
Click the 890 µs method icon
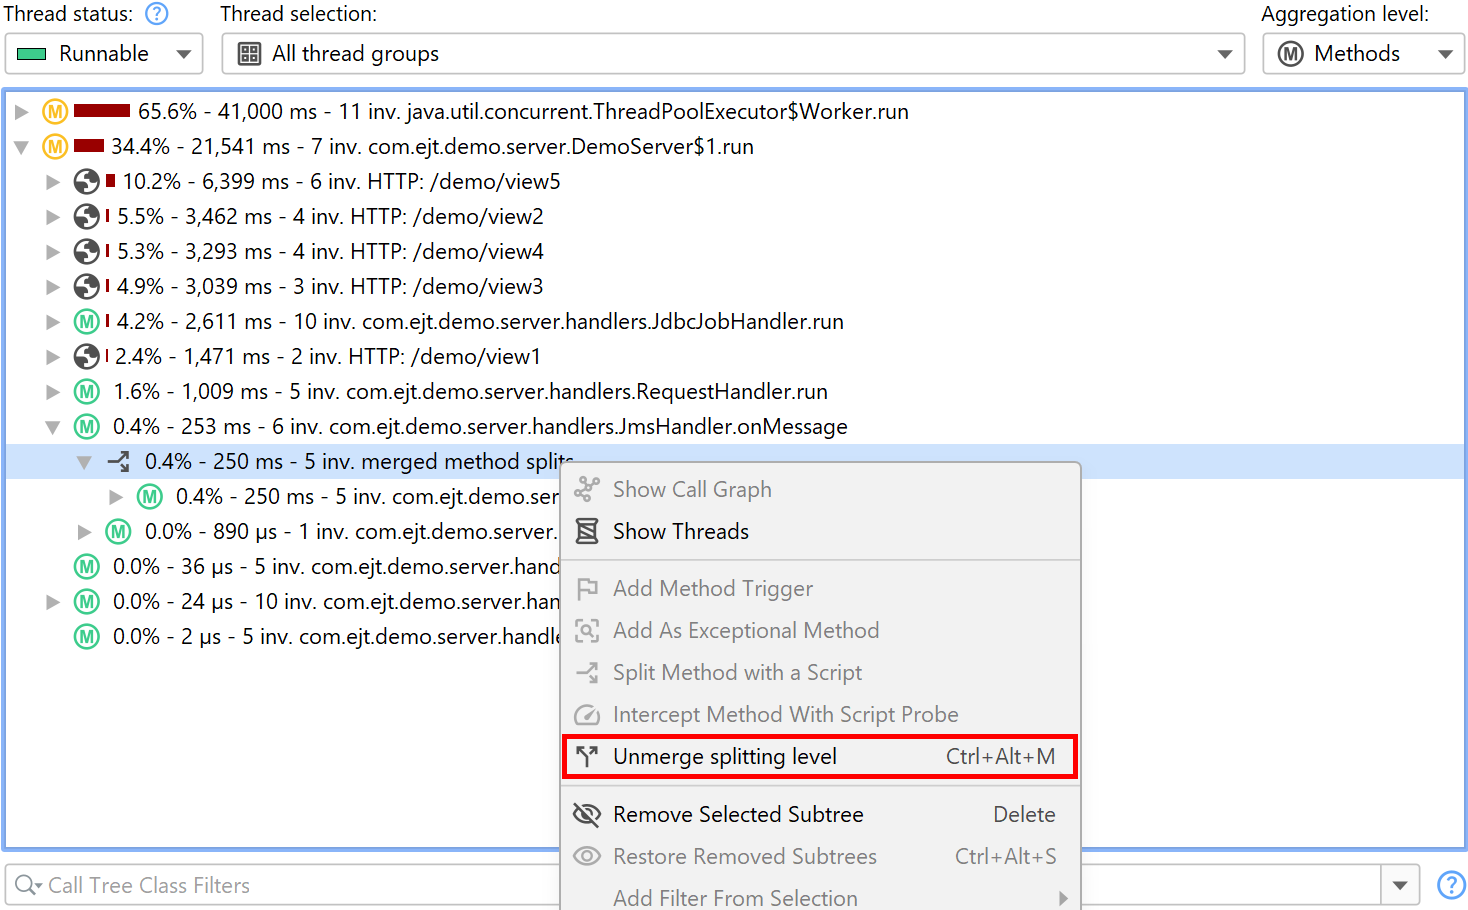click(x=119, y=532)
